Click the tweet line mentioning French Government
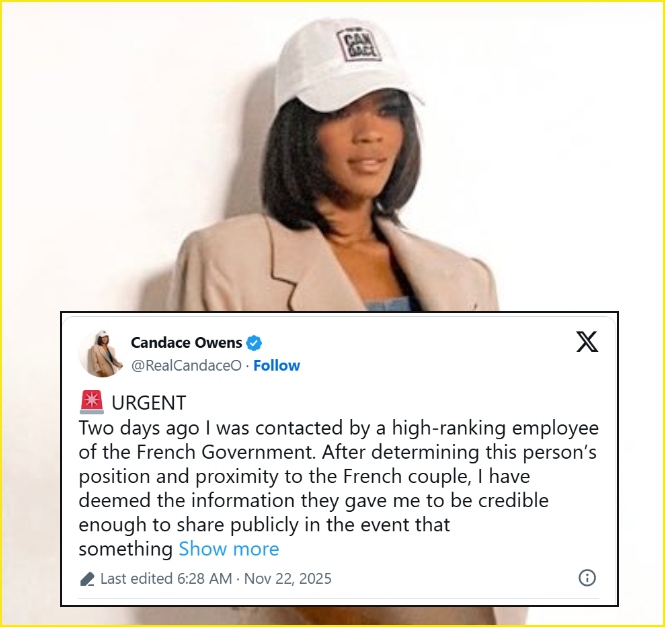The height and width of the screenshot is (627, 665). (x=338, y=453)
